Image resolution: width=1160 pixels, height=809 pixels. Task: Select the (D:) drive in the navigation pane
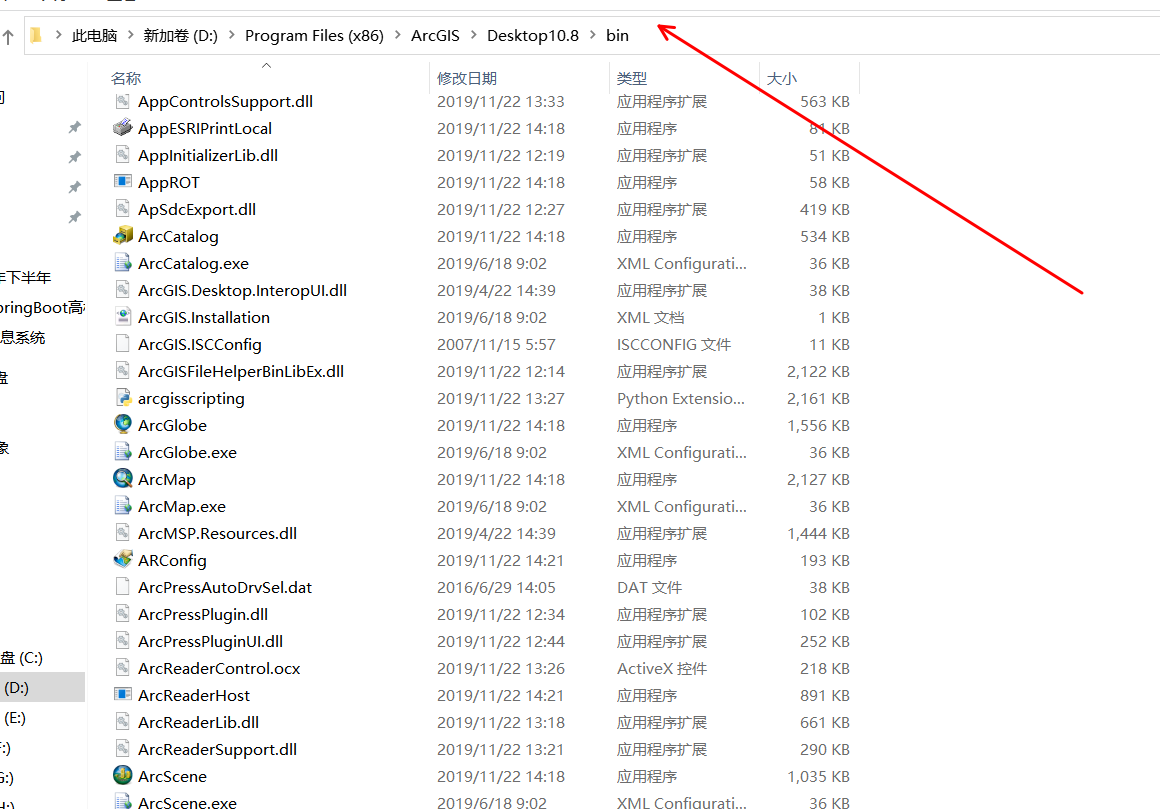pyautogui.click(x=42, y=687)
